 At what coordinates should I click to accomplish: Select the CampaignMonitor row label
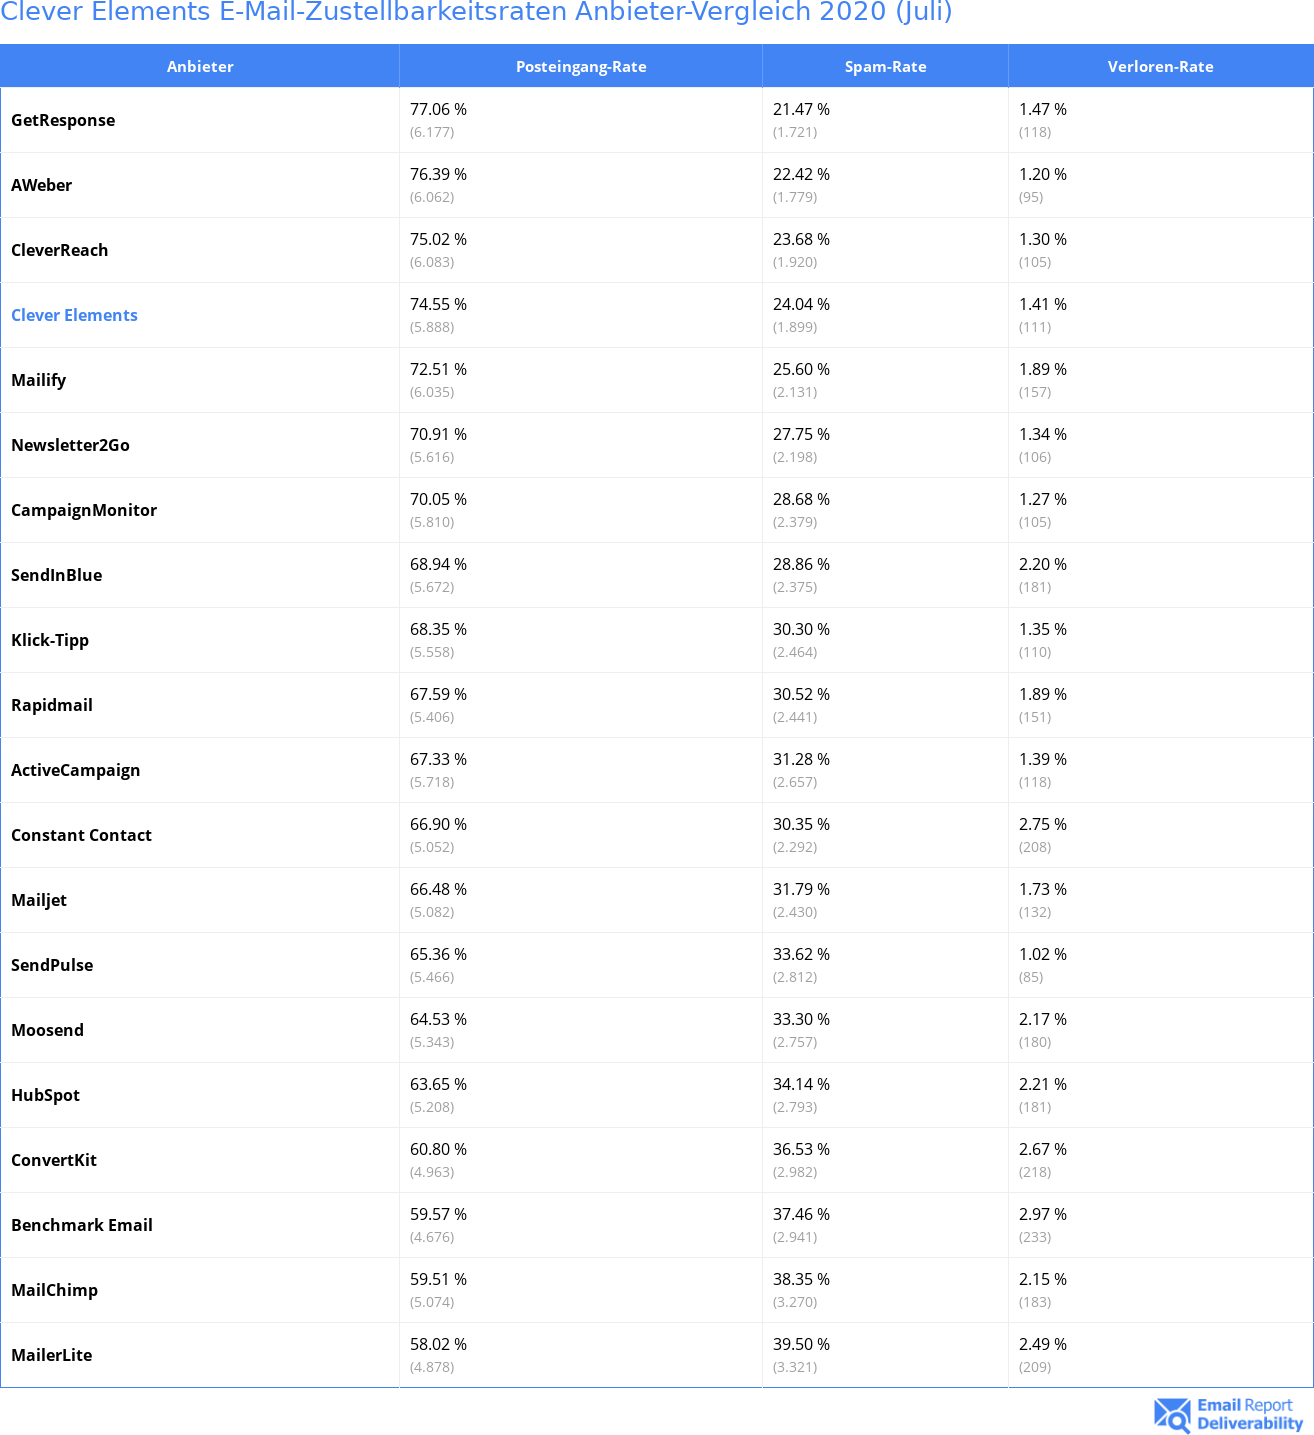pyautogui.click(x=84, y=510)
